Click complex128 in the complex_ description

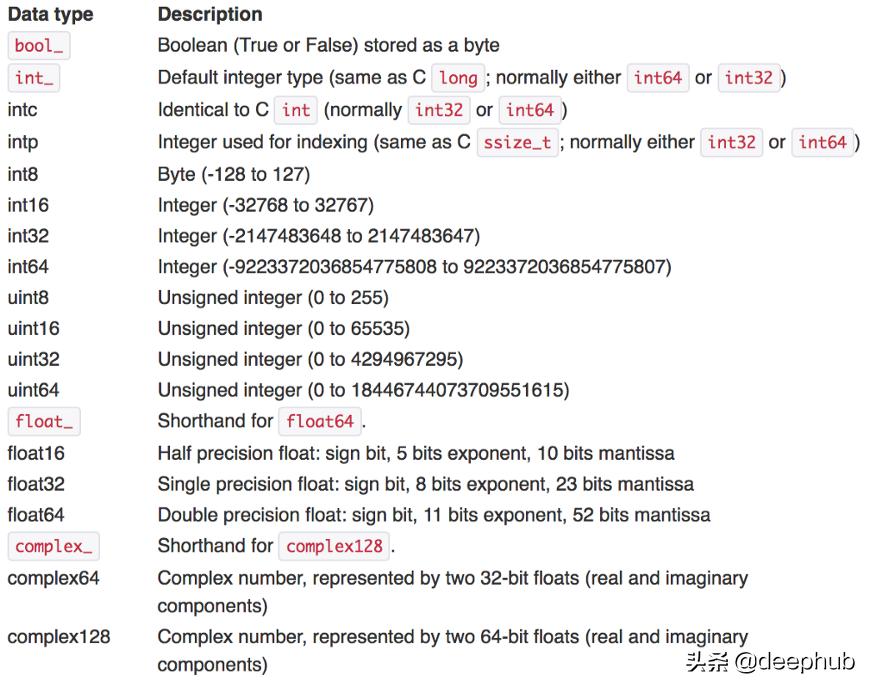pyautogui.click(x=335, y=547)
